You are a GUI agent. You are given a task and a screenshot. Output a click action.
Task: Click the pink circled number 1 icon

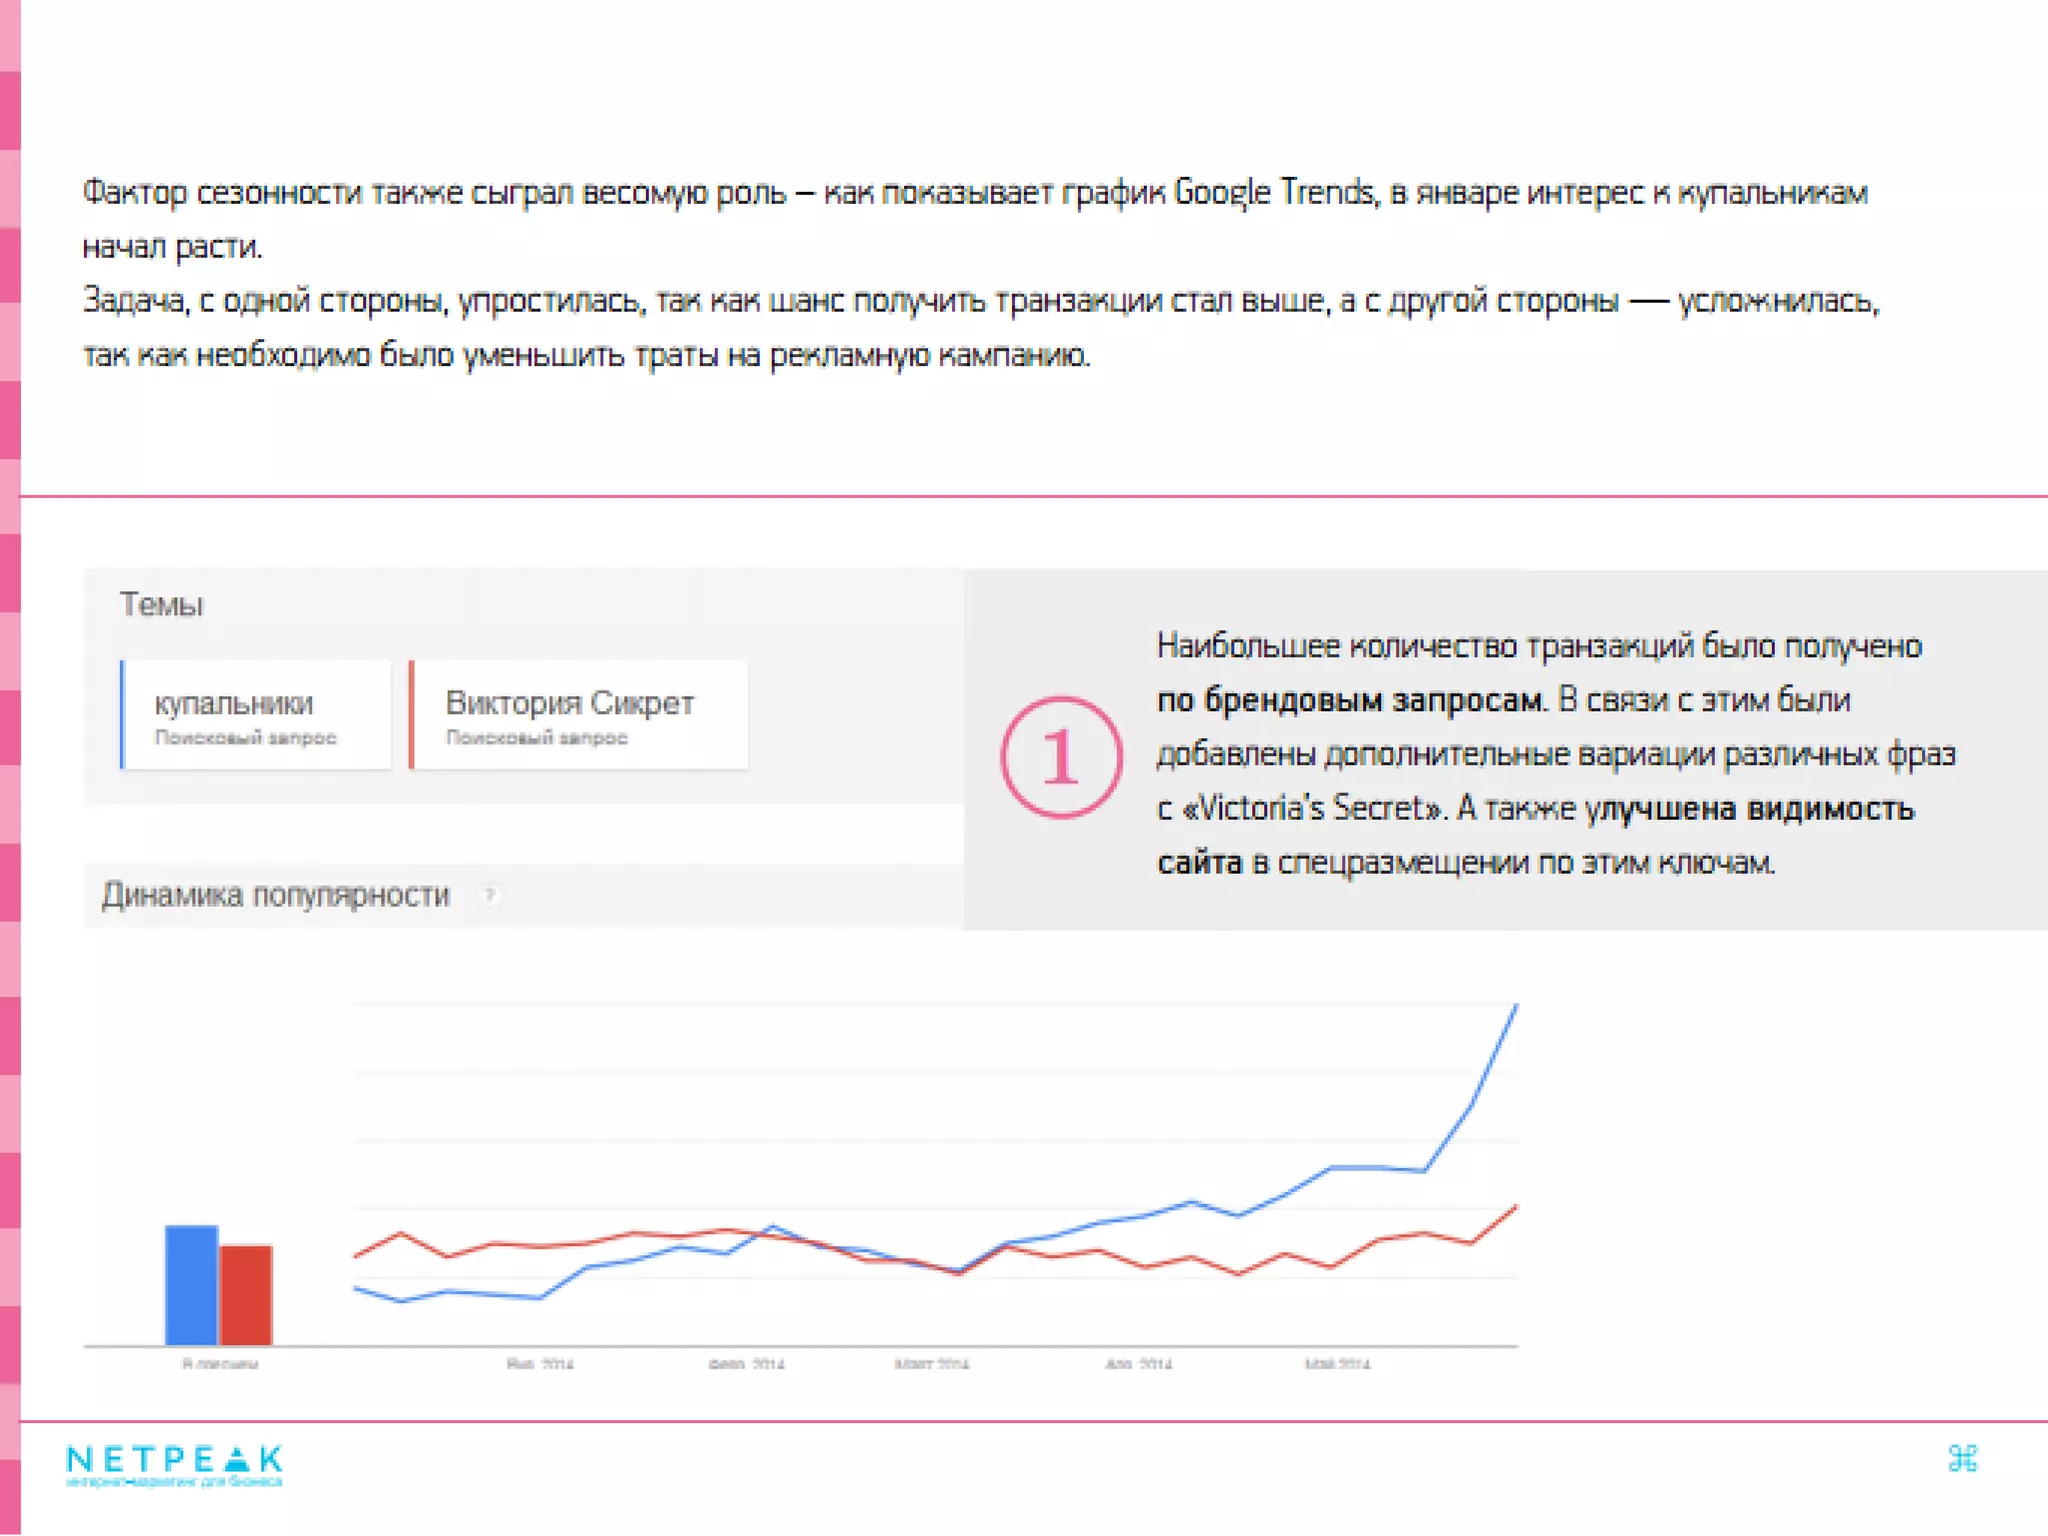(1061, 757)
